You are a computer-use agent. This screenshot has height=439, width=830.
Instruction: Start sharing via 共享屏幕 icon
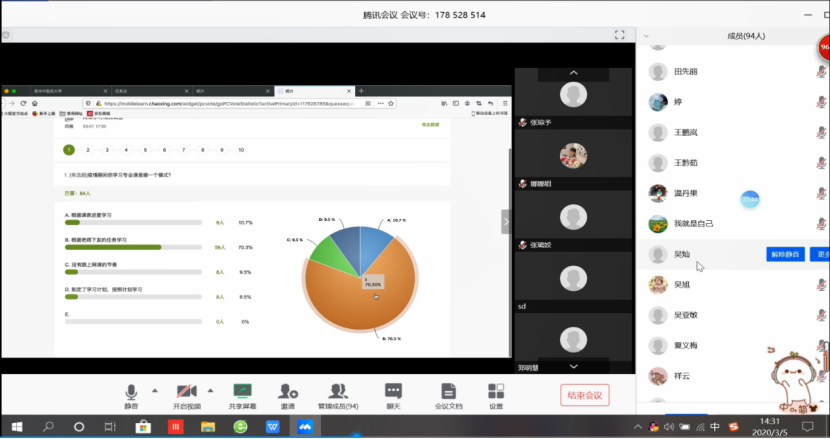tap(242, 391)
